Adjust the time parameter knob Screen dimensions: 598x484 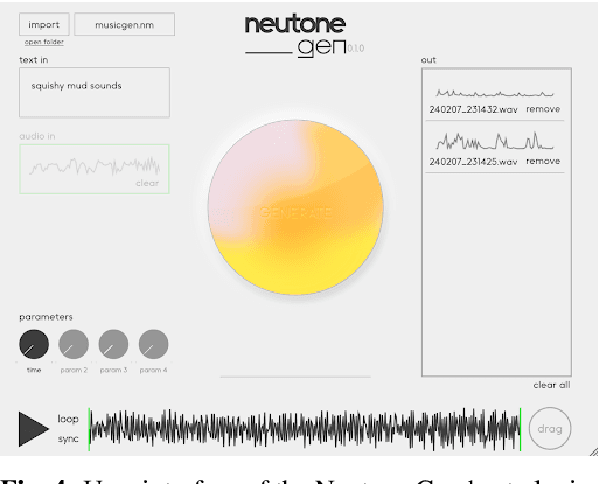(x=34, y=344)
